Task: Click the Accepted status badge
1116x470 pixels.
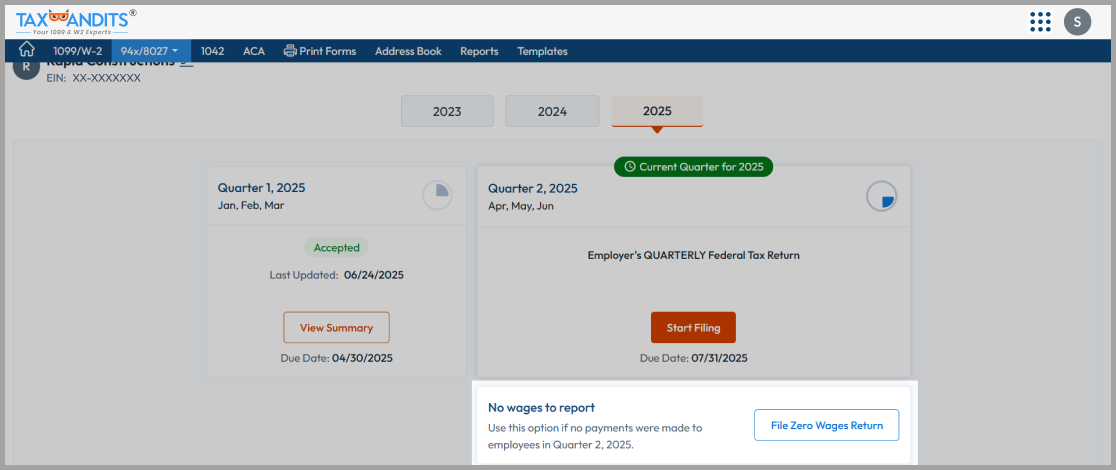Action: (x=337, y=248)
